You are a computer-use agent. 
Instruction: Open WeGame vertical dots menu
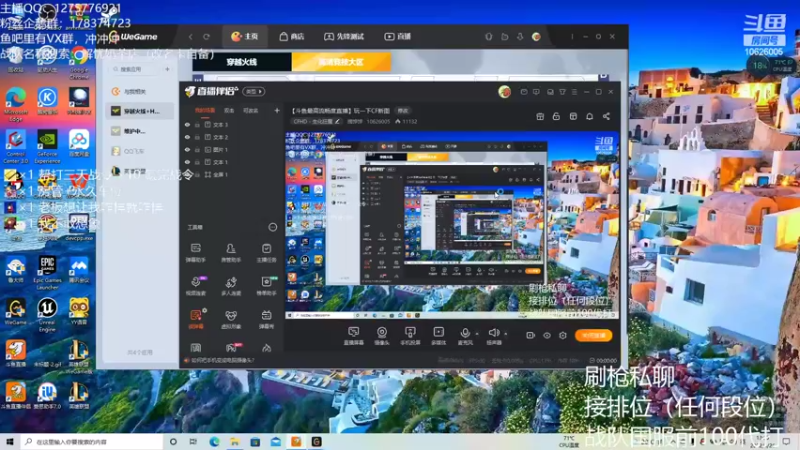pos(572,37)
